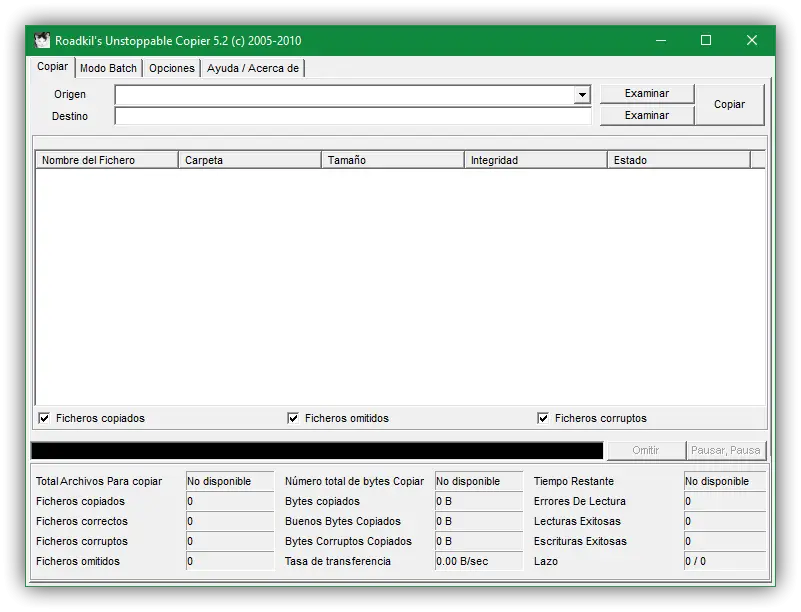The height and width of the screenshot is (612, 801).
Task: Click the Tiempo Restante No disponible value
Action: click(x=725, y=481)
